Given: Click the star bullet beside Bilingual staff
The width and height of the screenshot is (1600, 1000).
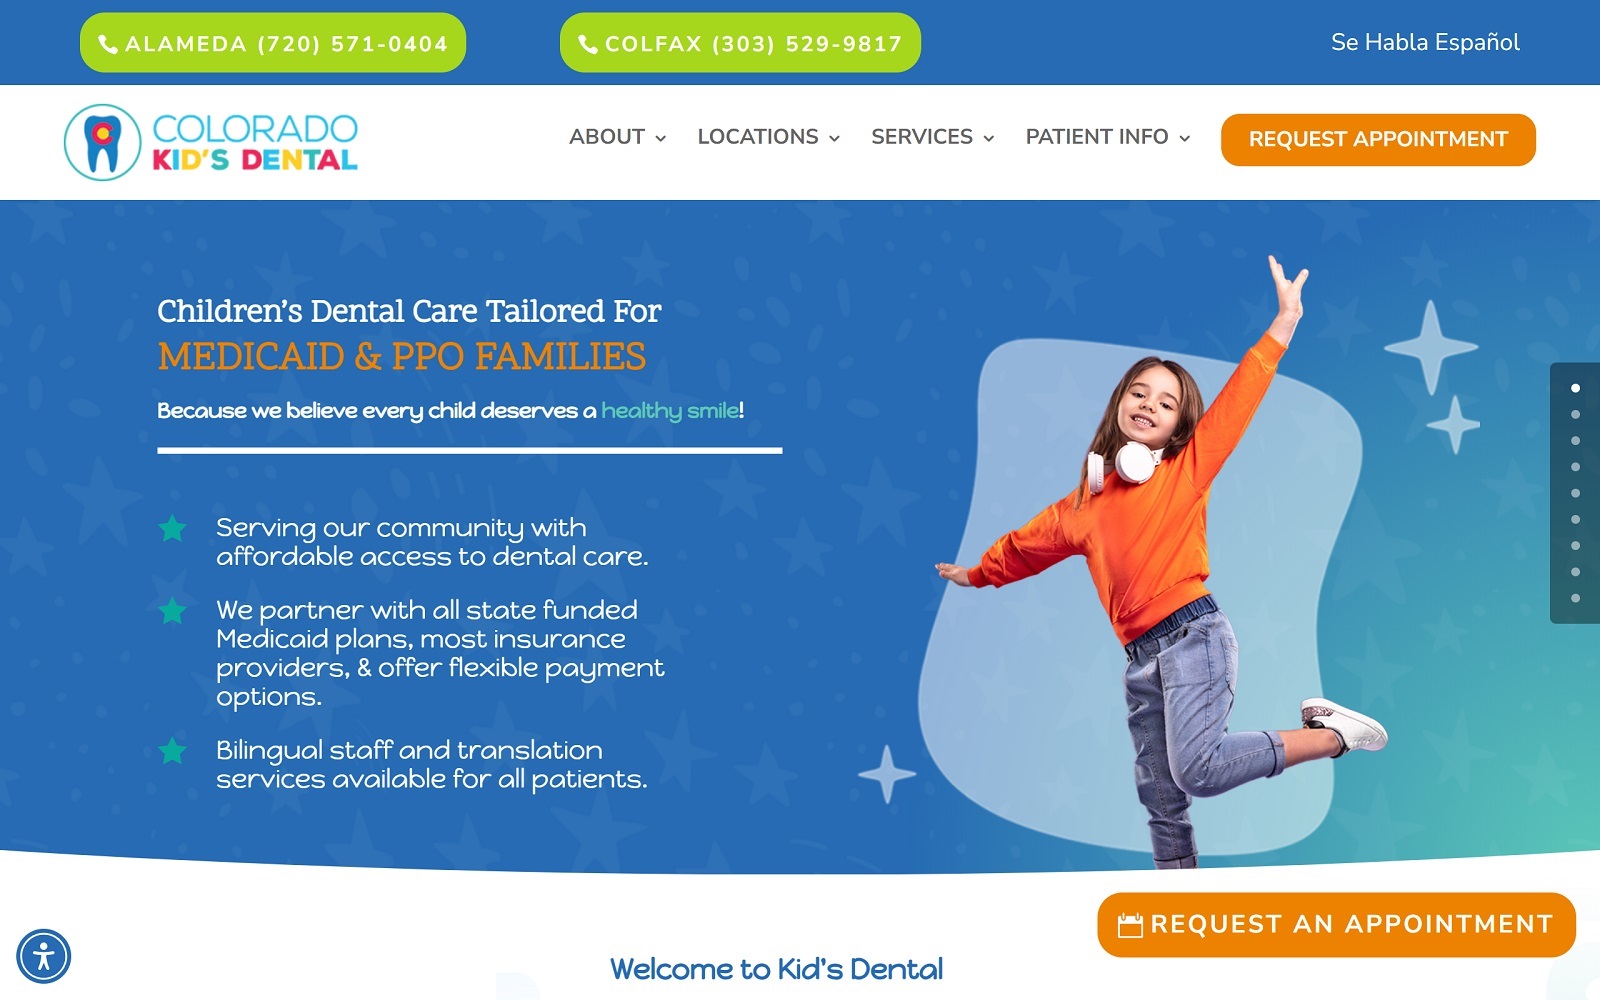Looking at the screenshot, I should coord(173,750).
